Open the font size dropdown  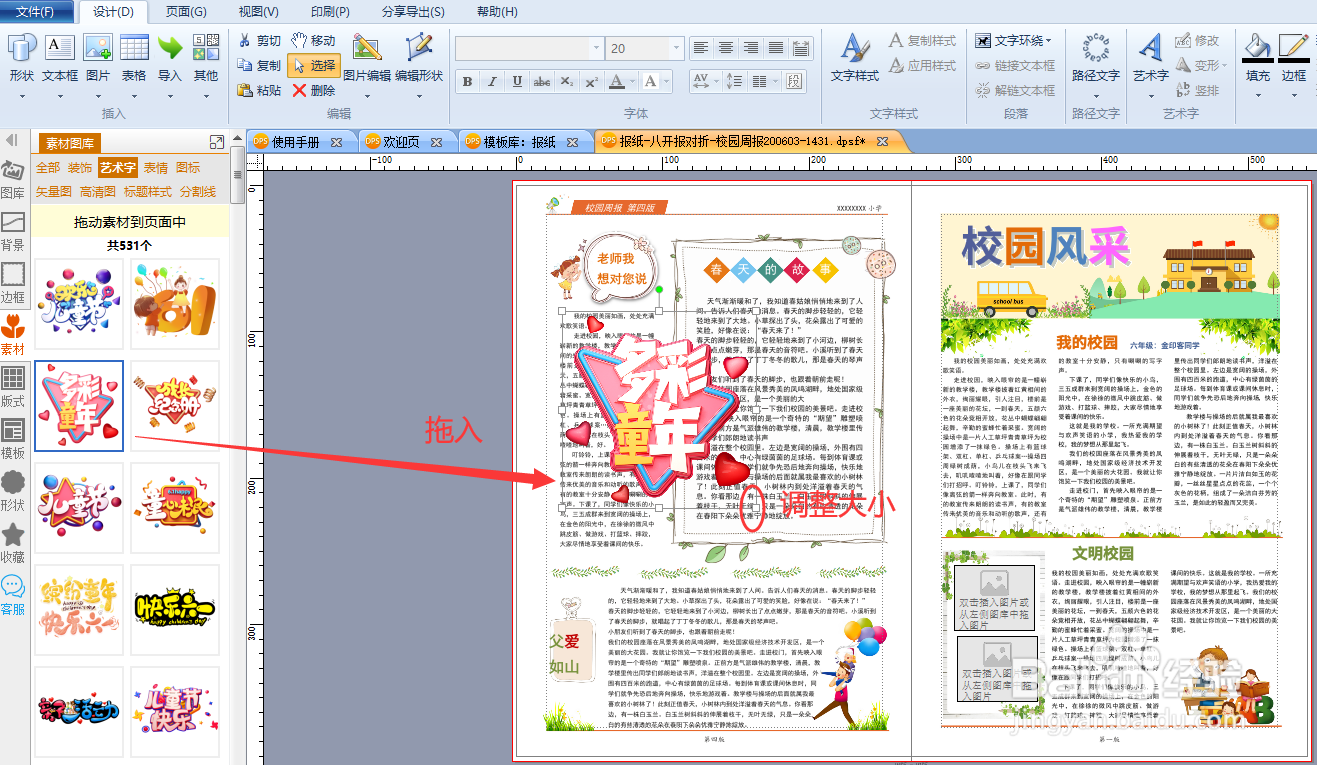pos(675,47)
